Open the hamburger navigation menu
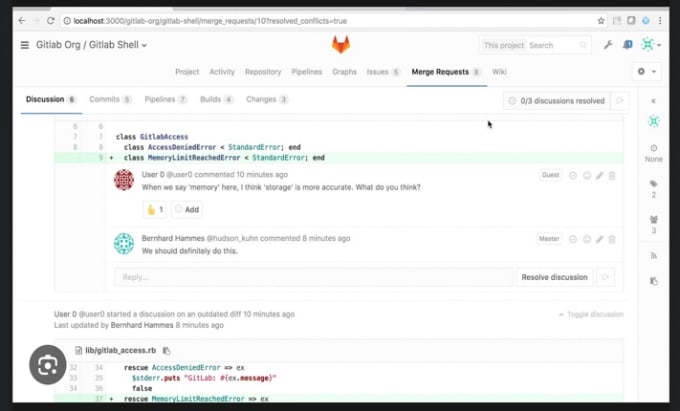 point(25,45)
